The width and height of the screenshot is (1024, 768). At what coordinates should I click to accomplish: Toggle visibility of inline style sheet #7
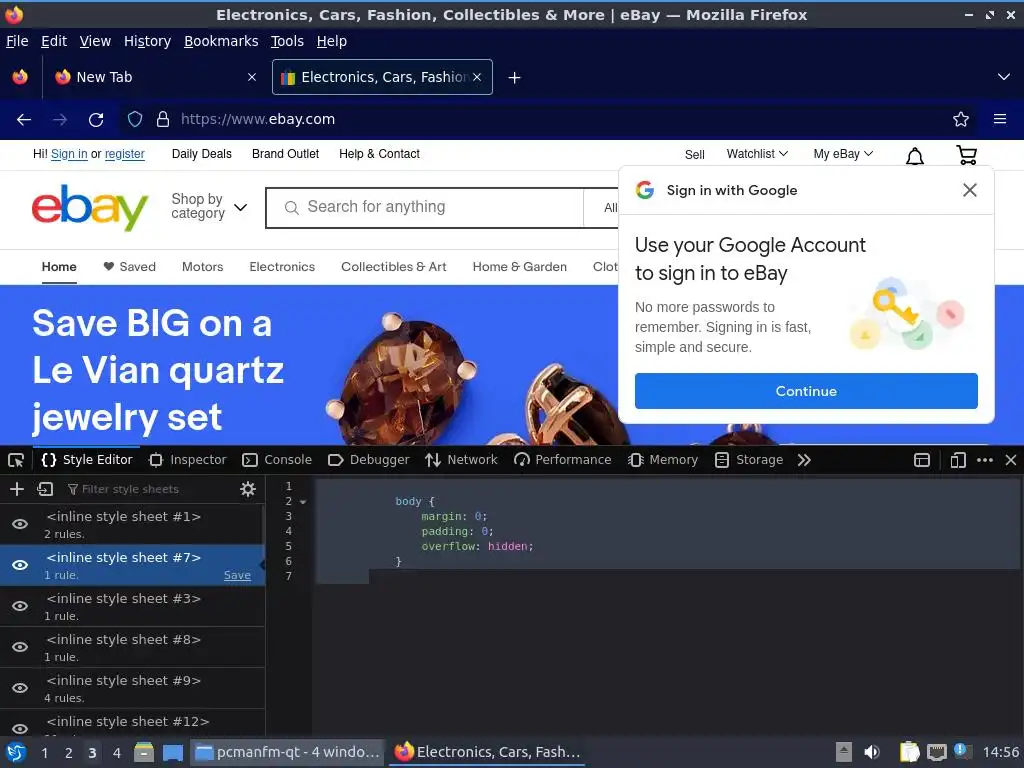(x=20, y=566)
